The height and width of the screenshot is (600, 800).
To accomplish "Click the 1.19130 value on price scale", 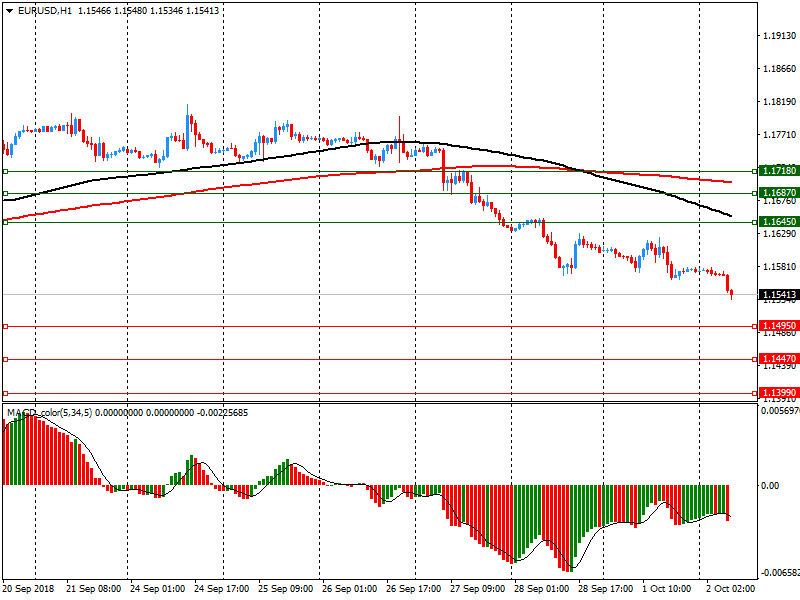I will 778,36.
